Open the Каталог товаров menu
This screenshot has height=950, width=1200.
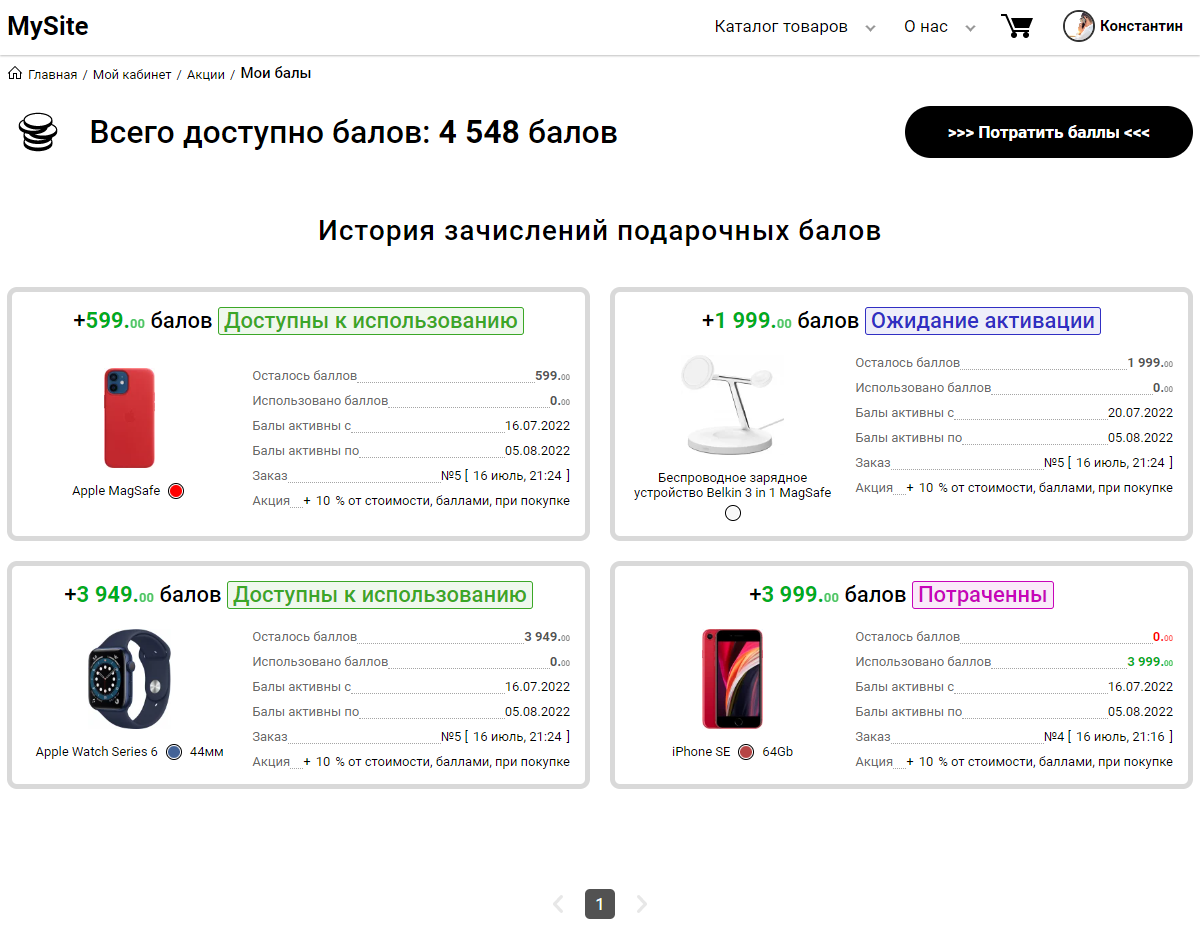tap(781, 27)
